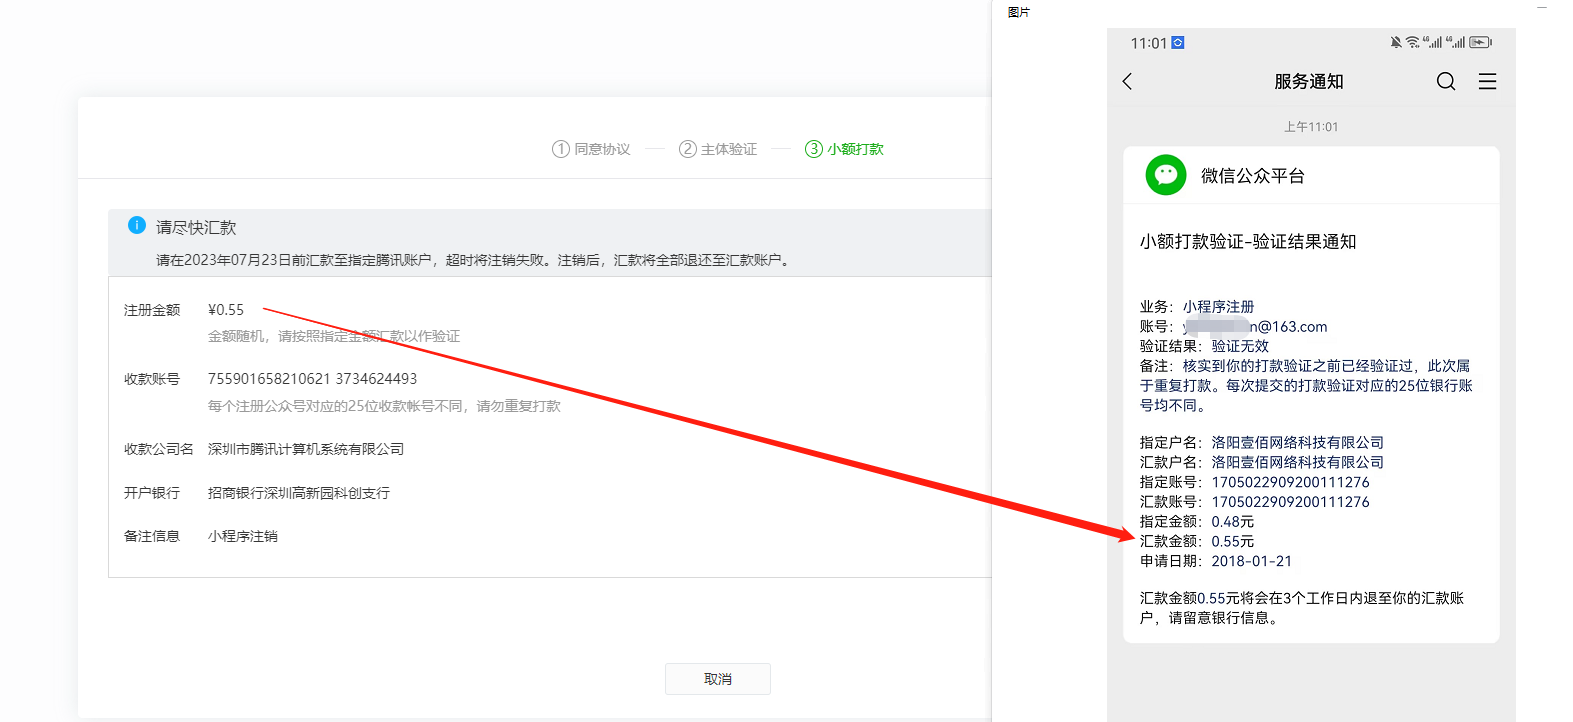
Task: Click company name 深圳市腾讯计算机系统有限公司
Action: (306, 449)
